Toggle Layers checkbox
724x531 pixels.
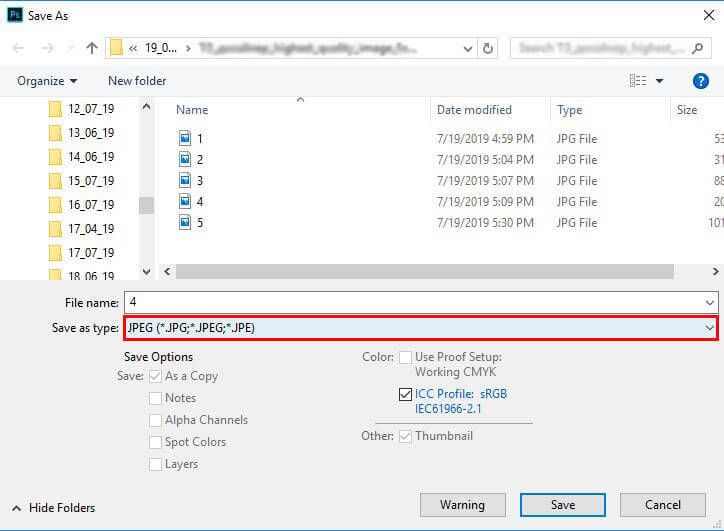tap(156, 464)
